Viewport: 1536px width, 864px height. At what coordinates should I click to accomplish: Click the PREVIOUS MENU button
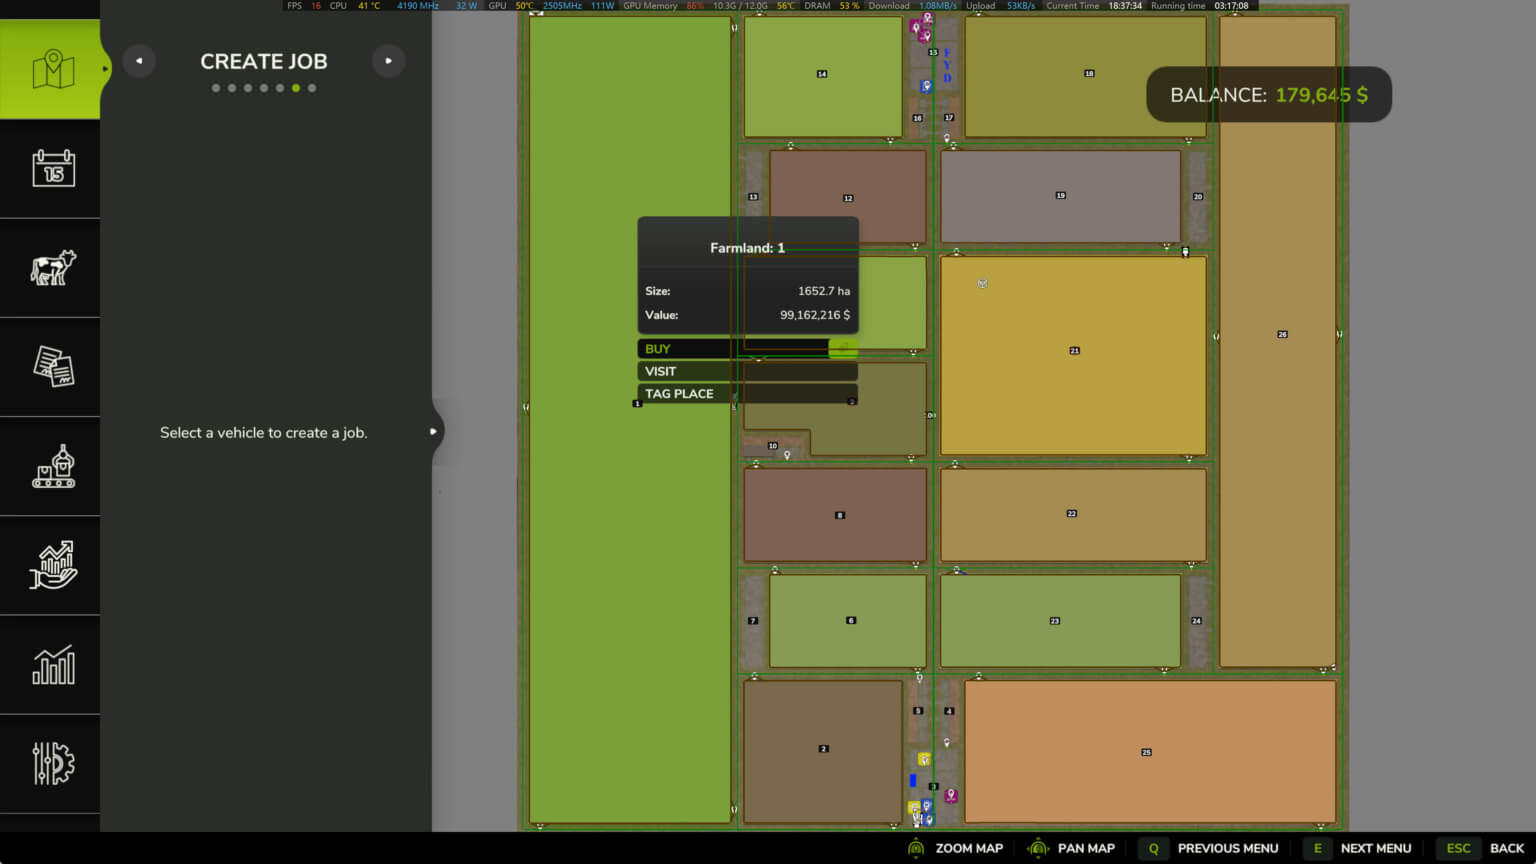1212,848
